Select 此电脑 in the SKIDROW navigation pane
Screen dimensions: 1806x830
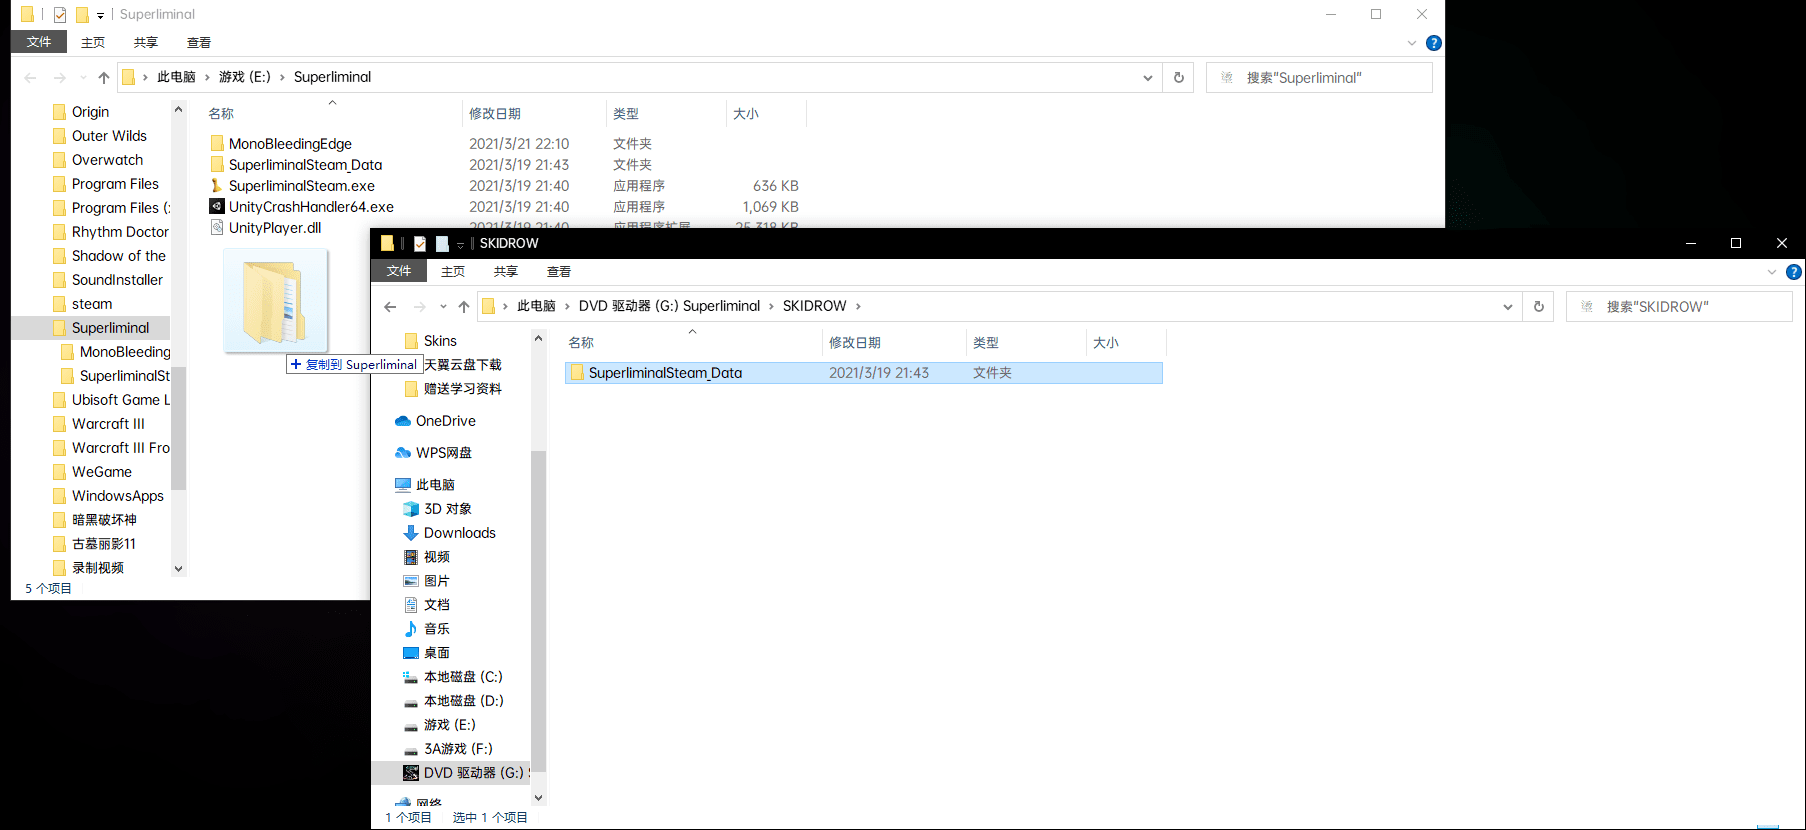click(425, 485)
